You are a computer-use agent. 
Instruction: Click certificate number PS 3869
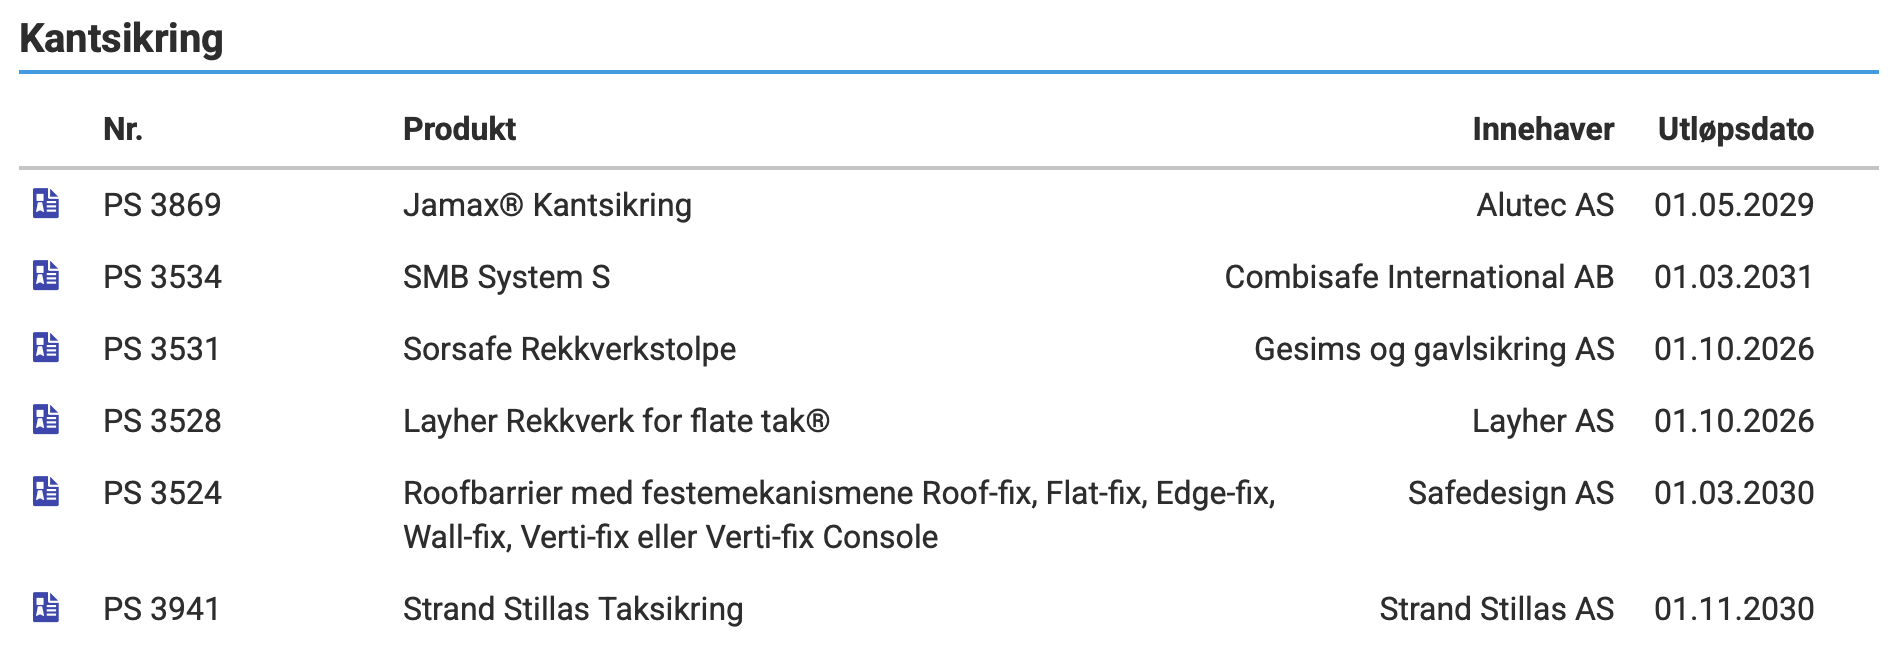pyautogui.click(x=162, y=205)
